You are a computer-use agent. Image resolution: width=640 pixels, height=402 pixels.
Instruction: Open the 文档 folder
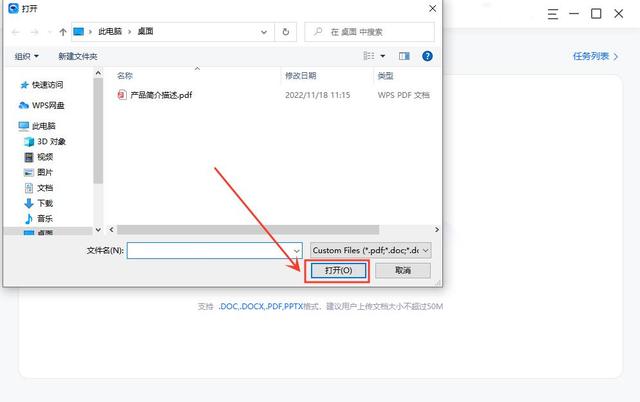39,188
